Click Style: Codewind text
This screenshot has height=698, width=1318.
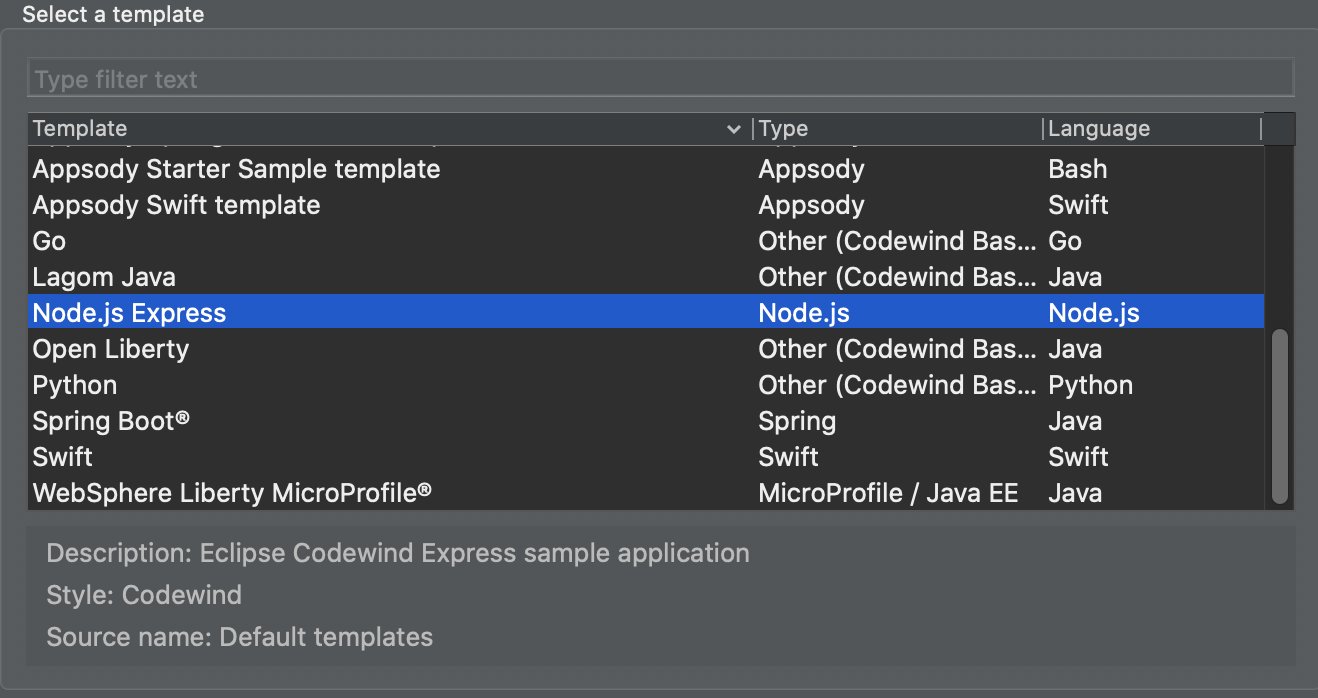pos(144,595)
